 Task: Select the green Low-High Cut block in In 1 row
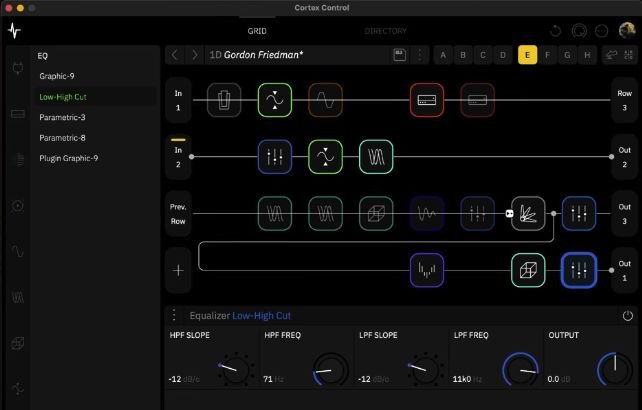[x=275, y=100]
